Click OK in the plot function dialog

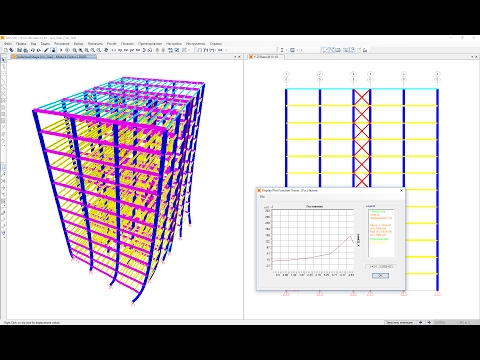coord(380,275)
